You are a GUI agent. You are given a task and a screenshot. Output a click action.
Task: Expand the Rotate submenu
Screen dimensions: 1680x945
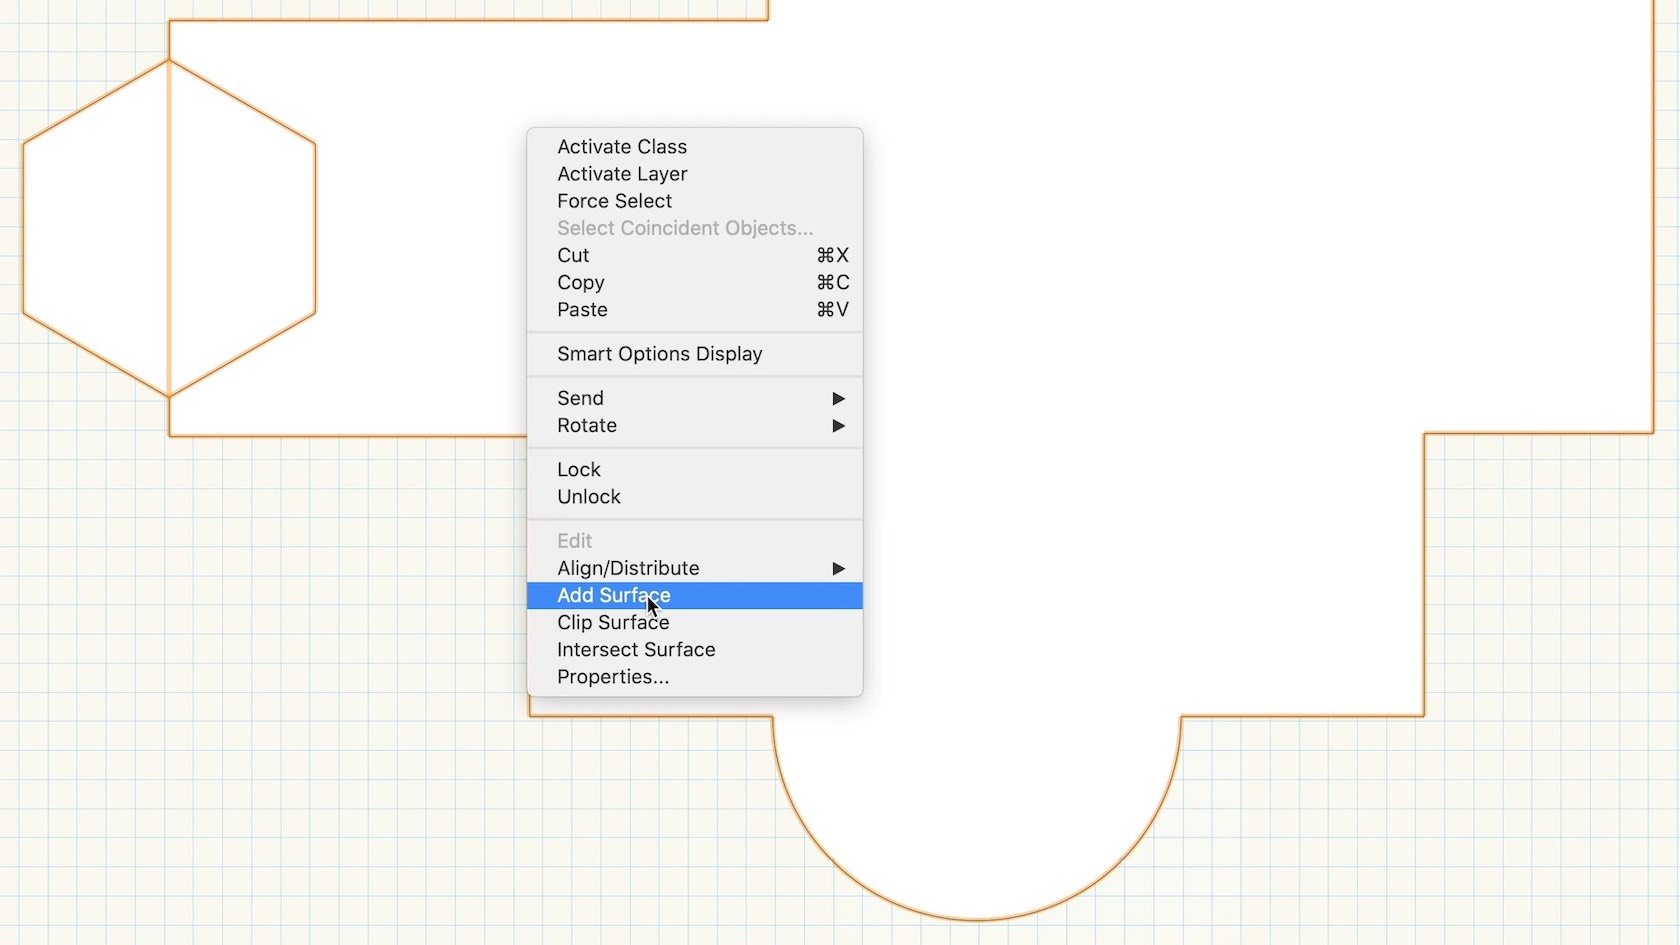pyautogui.click(x=694, y=426)
